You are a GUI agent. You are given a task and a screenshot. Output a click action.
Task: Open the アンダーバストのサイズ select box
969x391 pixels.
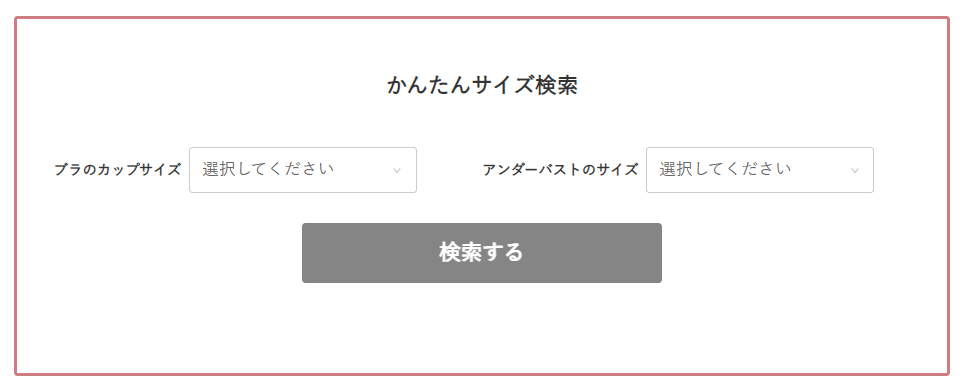(760, 170)
